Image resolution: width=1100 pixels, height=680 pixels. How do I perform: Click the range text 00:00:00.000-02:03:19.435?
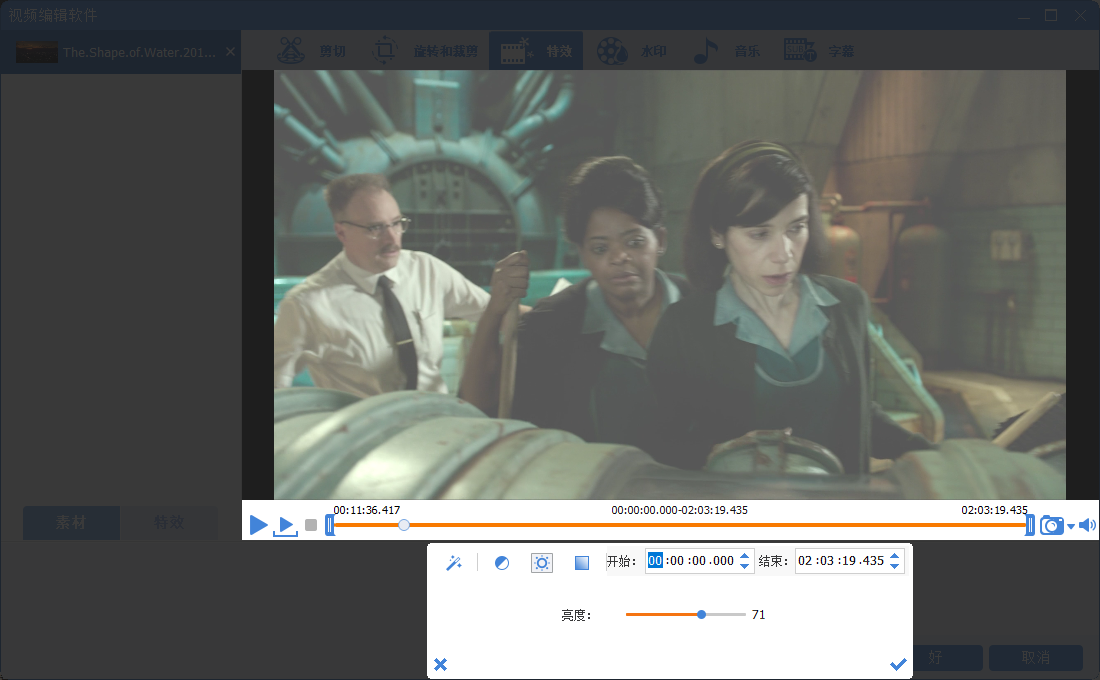coord(679,510)
